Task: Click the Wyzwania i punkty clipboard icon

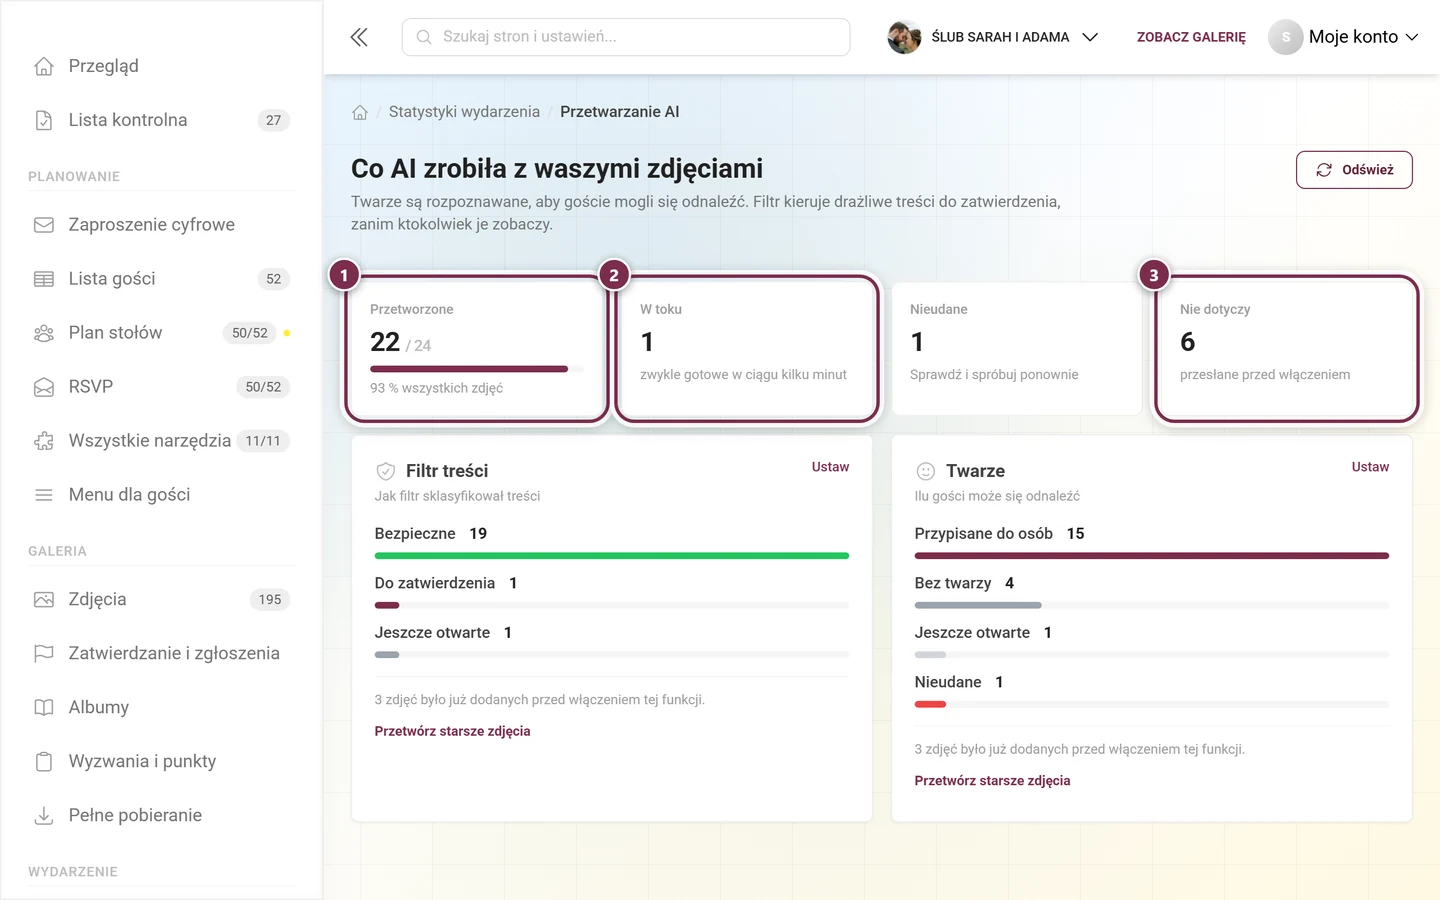Action: pyautogui.click(x=44, y=762)
